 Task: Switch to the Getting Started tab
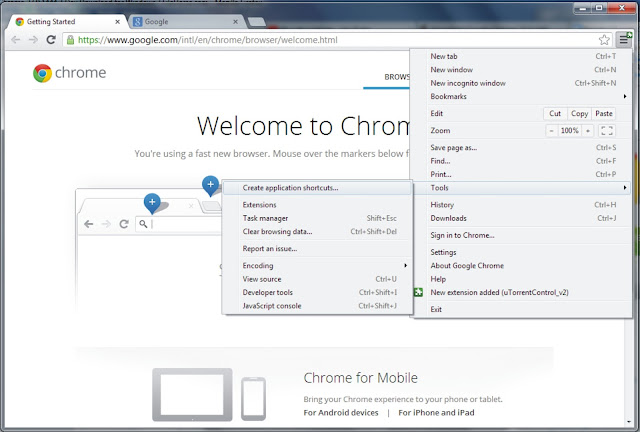[67, 22]
